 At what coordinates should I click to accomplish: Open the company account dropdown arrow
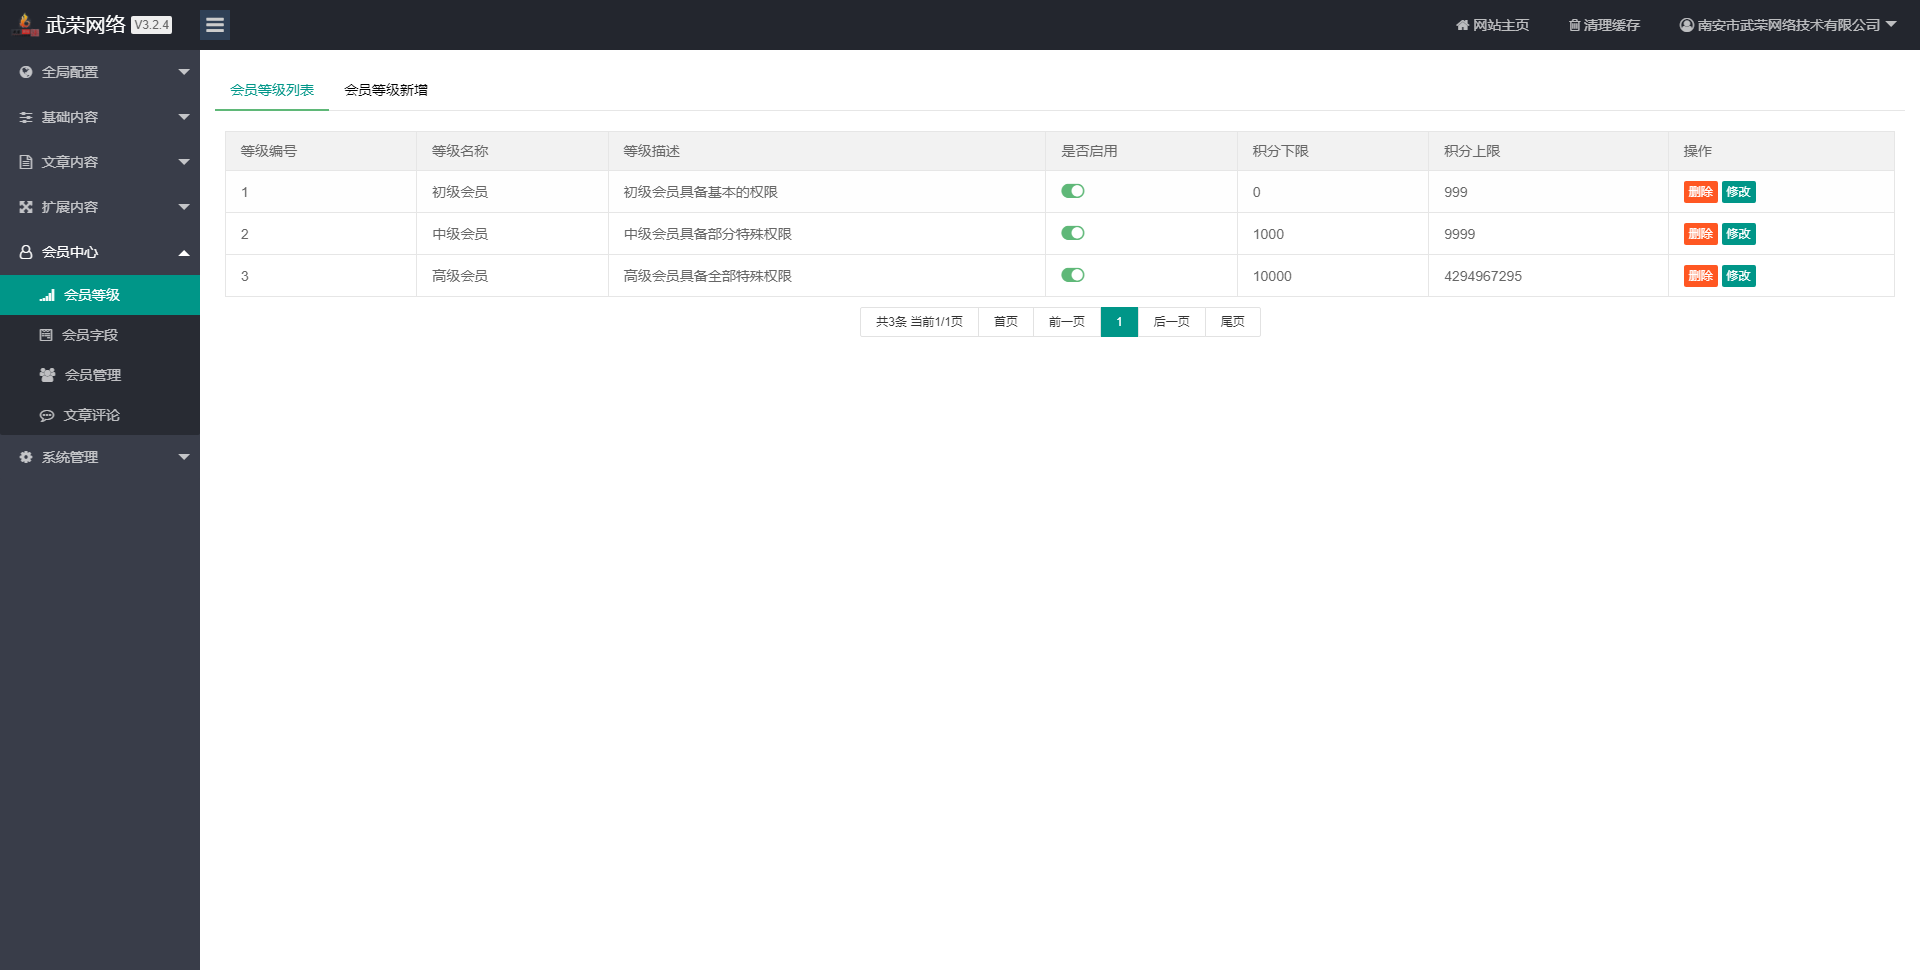tap(1891, 24)
